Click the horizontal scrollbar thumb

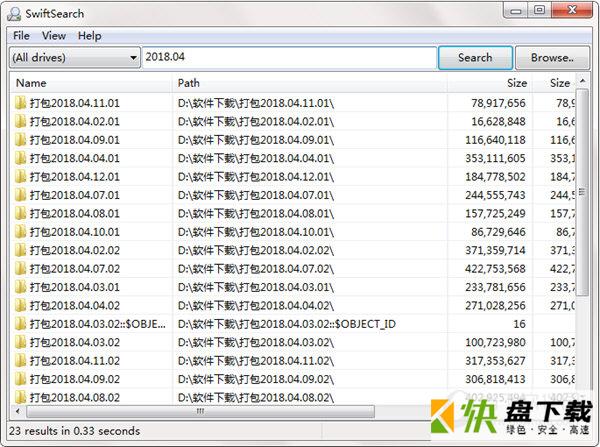point(200,411)
